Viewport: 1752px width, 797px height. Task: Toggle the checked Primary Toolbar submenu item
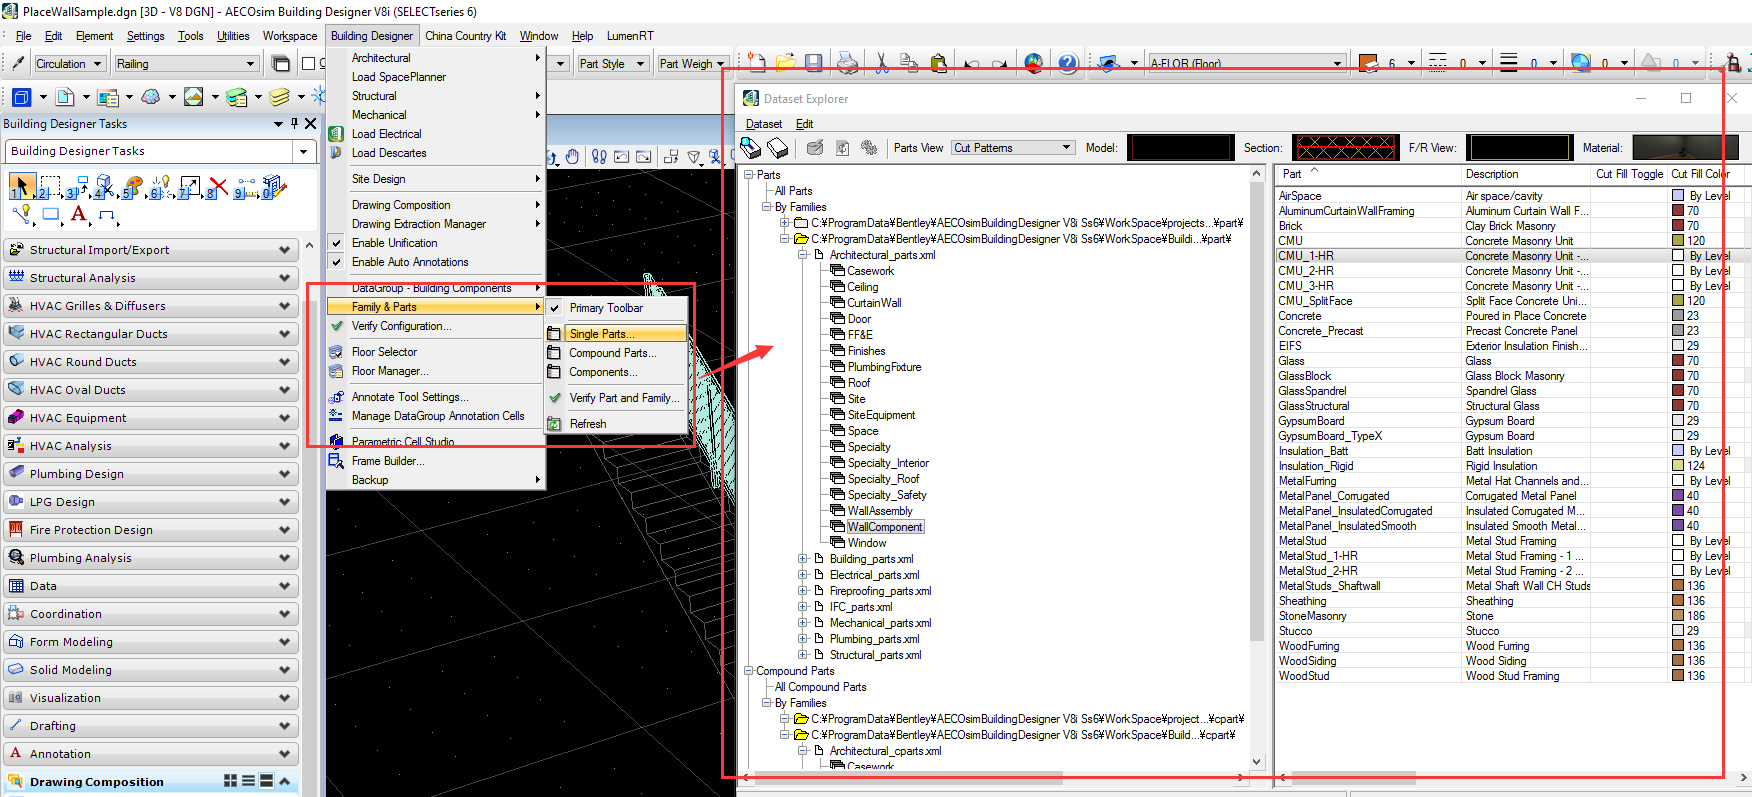616,308
